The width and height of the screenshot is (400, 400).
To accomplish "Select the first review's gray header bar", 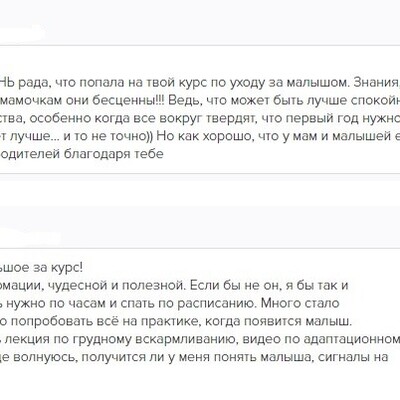I will [x=200, y=22].
